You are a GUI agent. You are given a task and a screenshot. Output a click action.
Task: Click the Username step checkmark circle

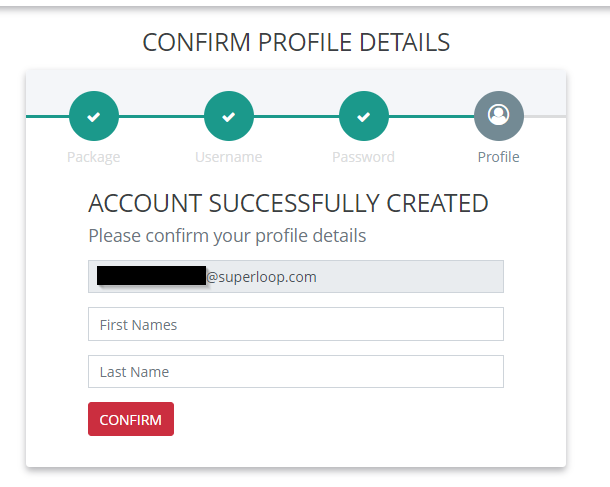[229, 117]
